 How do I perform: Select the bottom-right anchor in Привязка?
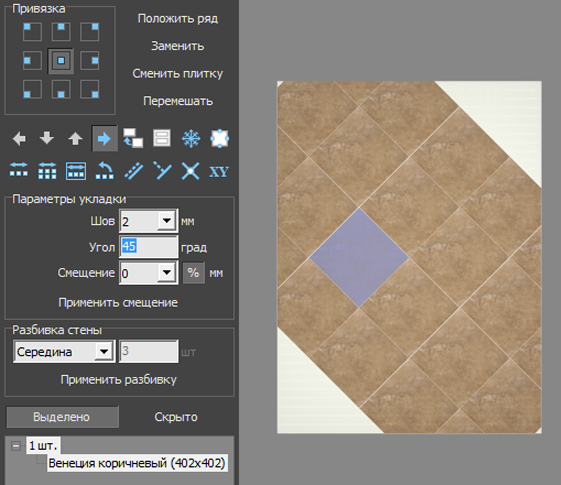(x=89, y=89)
